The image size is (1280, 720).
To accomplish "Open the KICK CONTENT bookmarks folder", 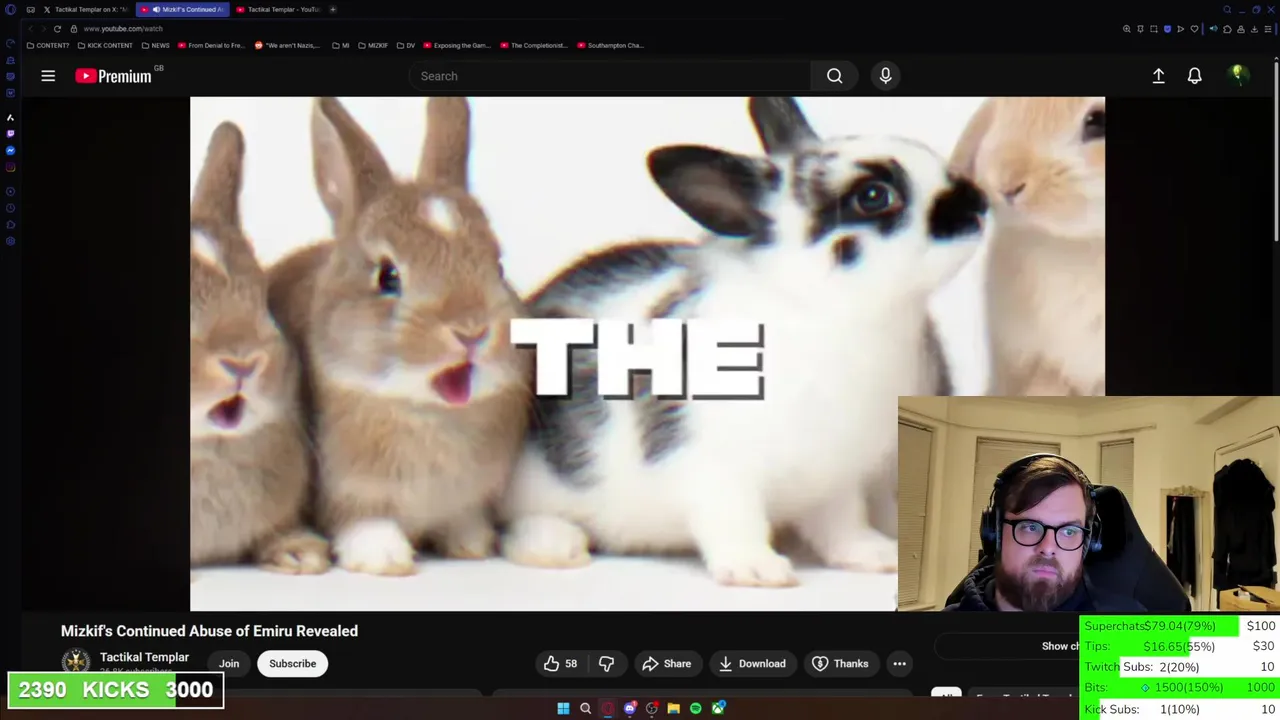I will click(x=105, y=45).
